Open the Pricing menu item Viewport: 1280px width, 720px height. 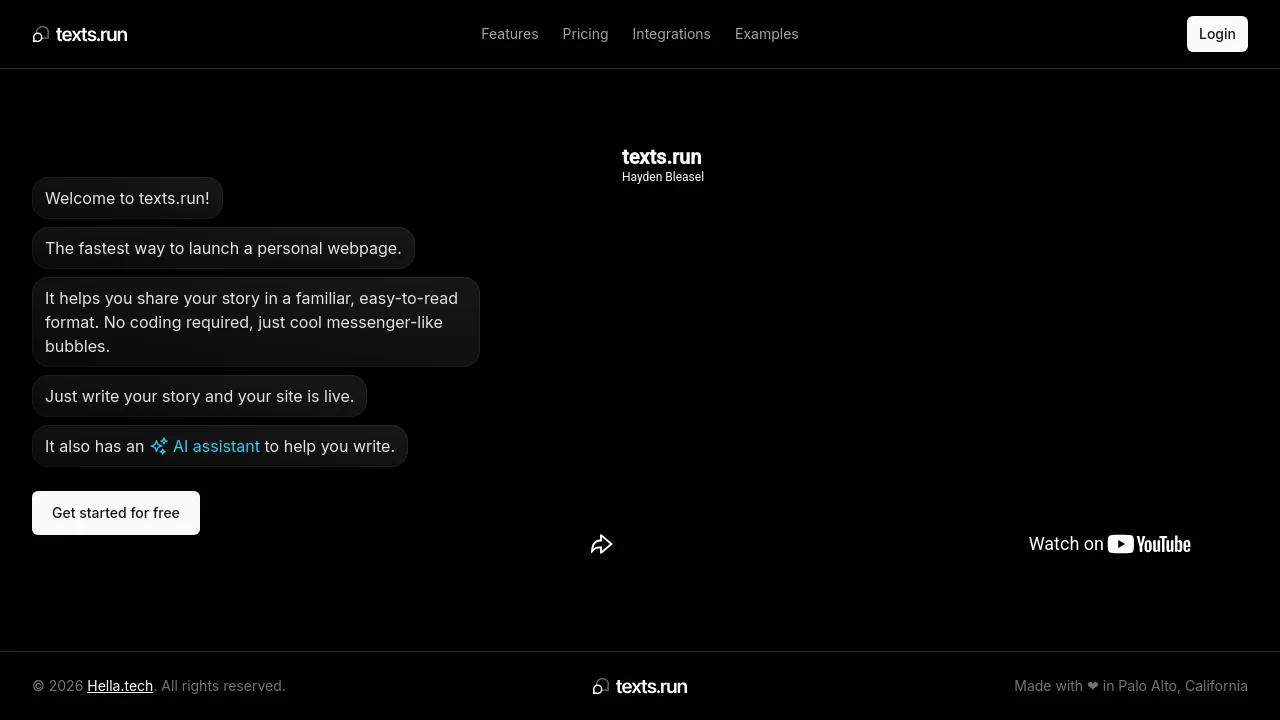click(x=585, y=34)
